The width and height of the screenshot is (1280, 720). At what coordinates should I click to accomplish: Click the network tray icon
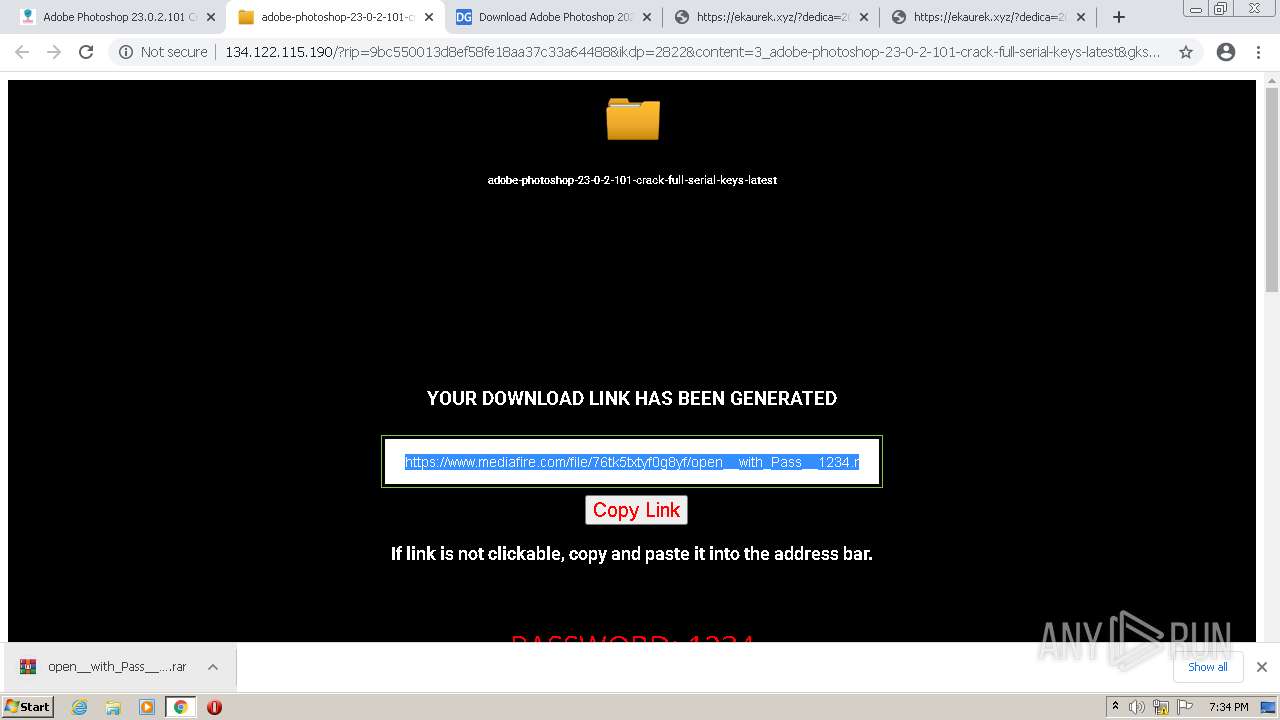click(x=1161, y=707)
